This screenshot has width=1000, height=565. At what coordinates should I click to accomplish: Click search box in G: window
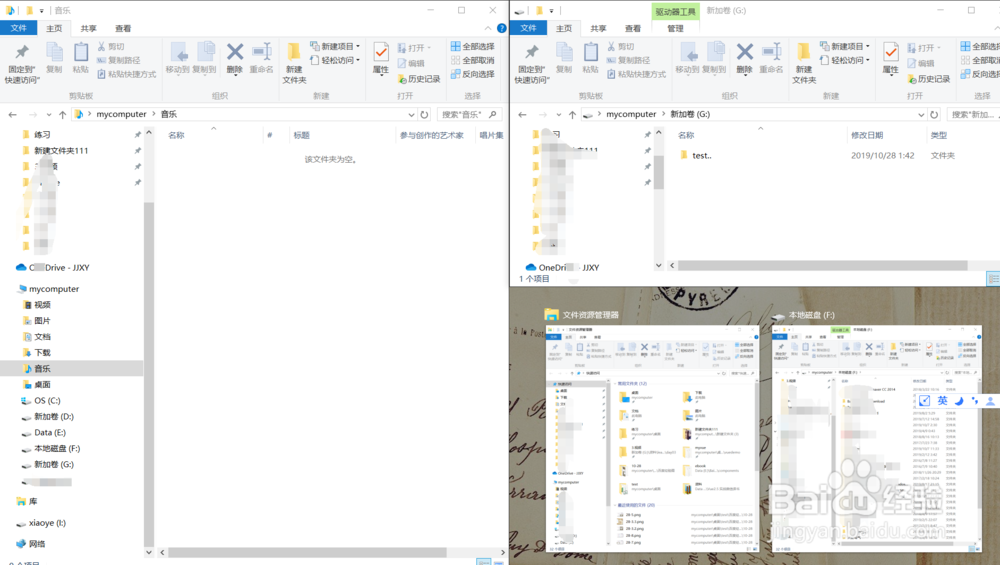(x=973, y=115)
